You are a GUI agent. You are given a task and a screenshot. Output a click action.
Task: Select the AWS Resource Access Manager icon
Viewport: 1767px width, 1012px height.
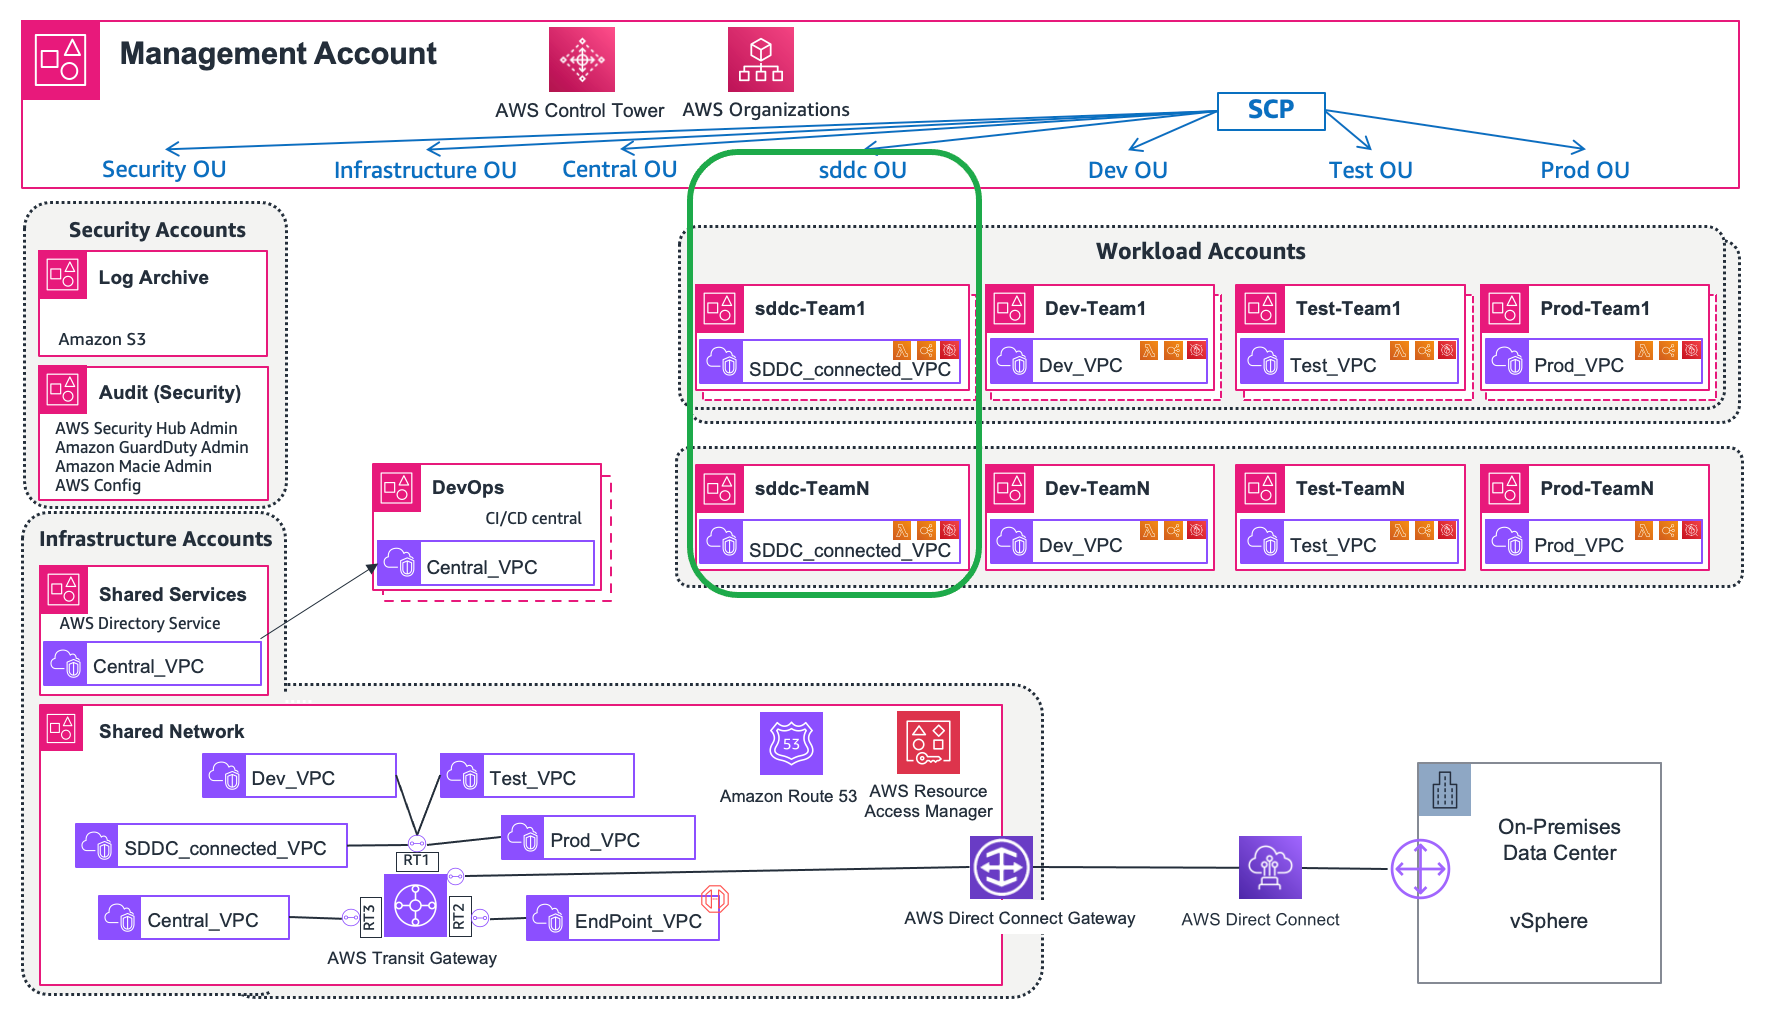[x=927, y=742]
